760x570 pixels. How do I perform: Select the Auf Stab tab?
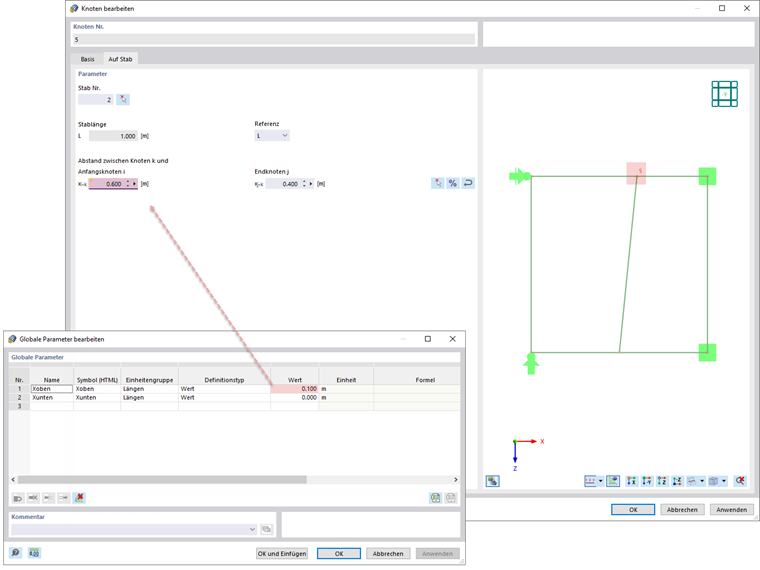[x=120, y=59]
